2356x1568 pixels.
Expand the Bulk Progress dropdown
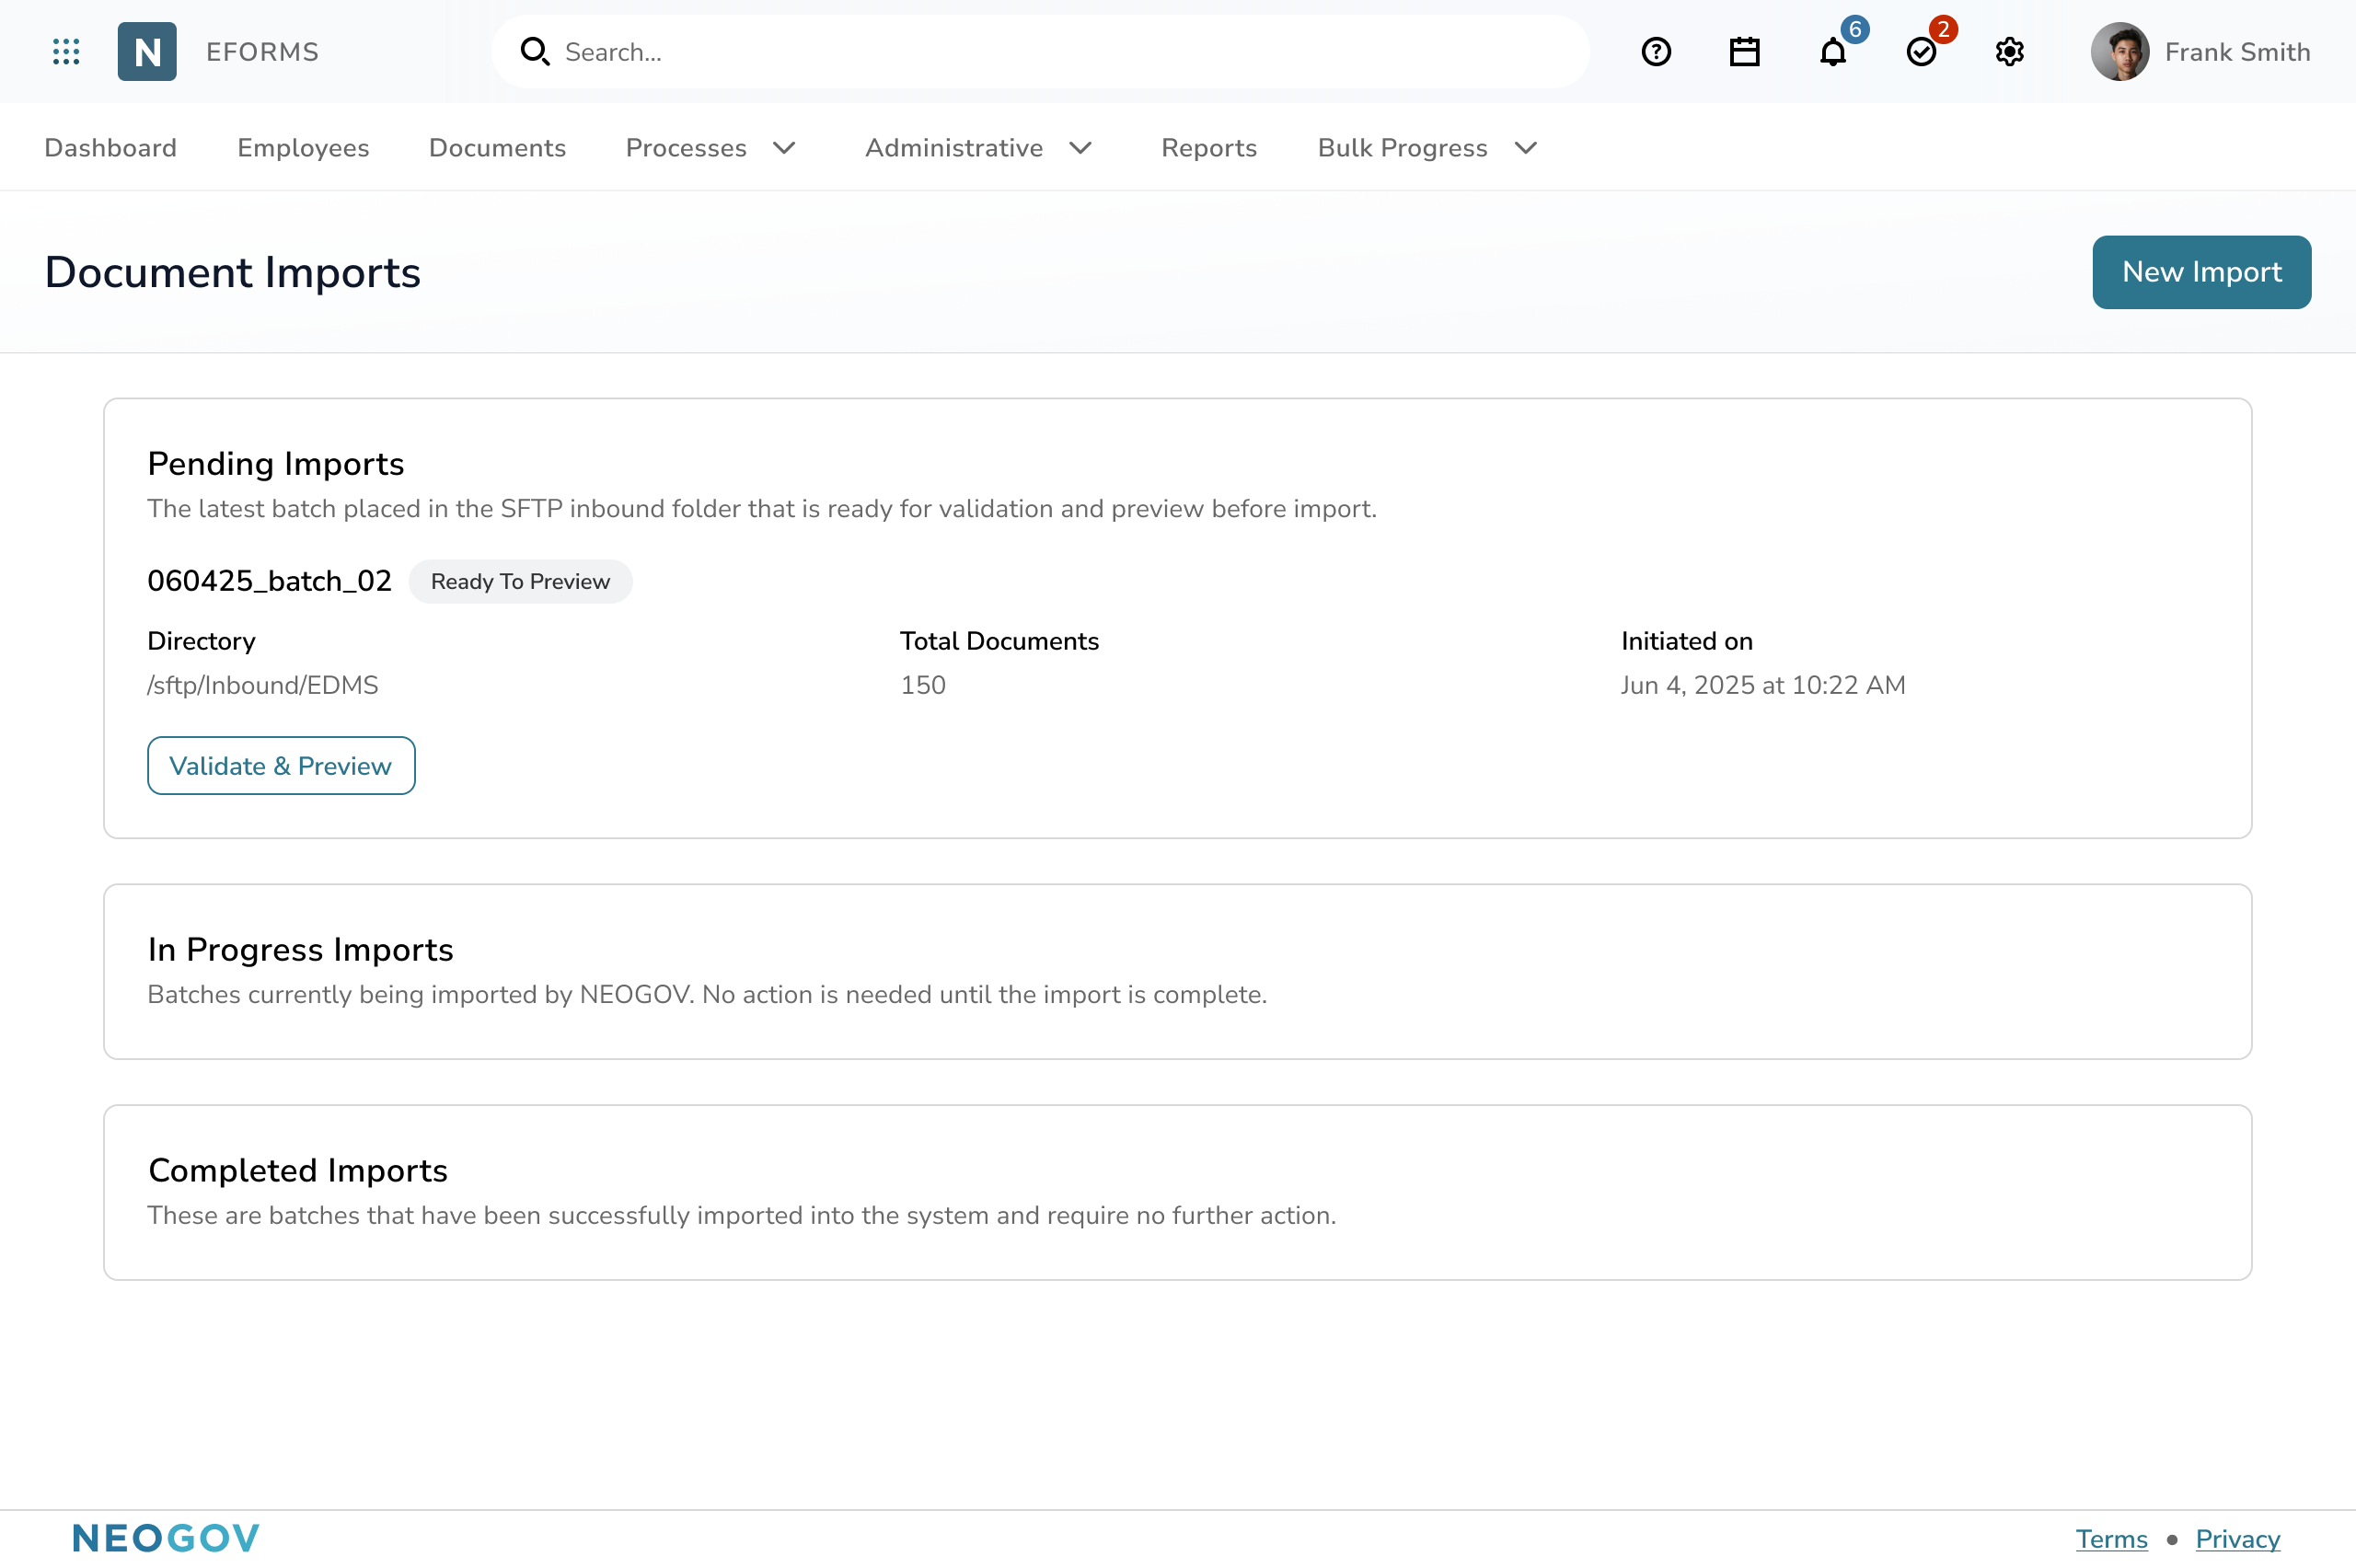pyautogui.click(x=1424, y=147)
